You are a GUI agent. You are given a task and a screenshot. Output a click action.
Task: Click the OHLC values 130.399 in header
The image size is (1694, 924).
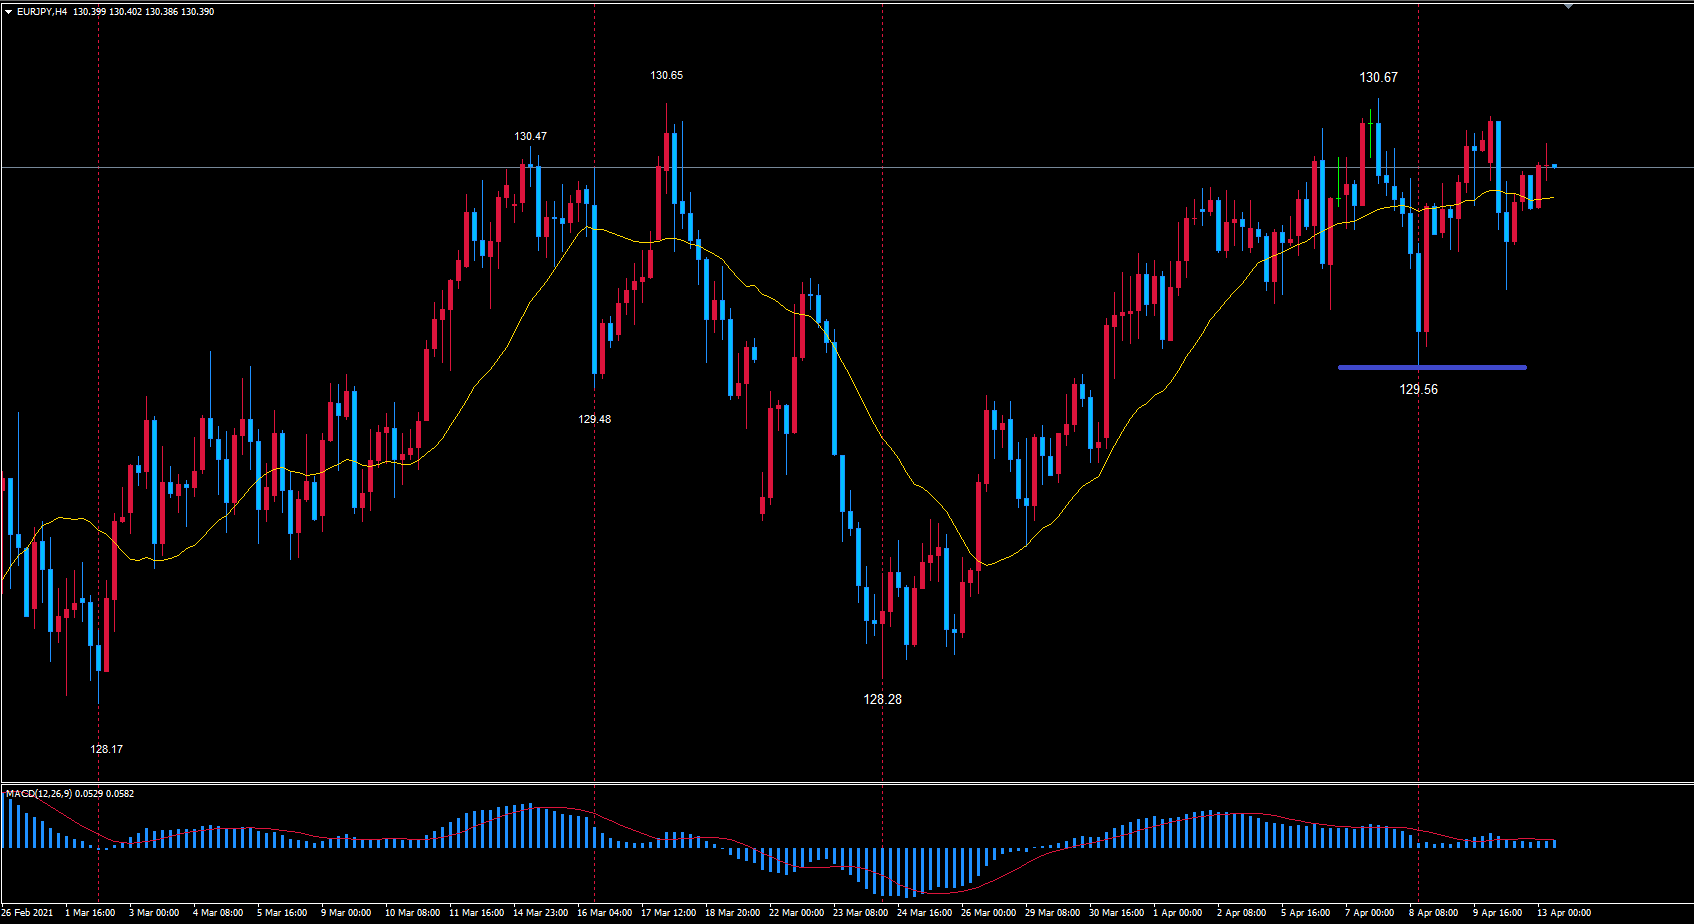click(89, 12)
